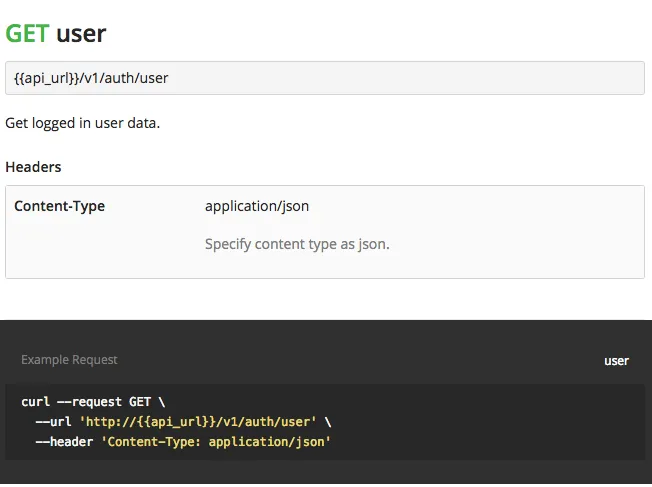Open the "user" example selector in dark panel

(x=616, y=360)
